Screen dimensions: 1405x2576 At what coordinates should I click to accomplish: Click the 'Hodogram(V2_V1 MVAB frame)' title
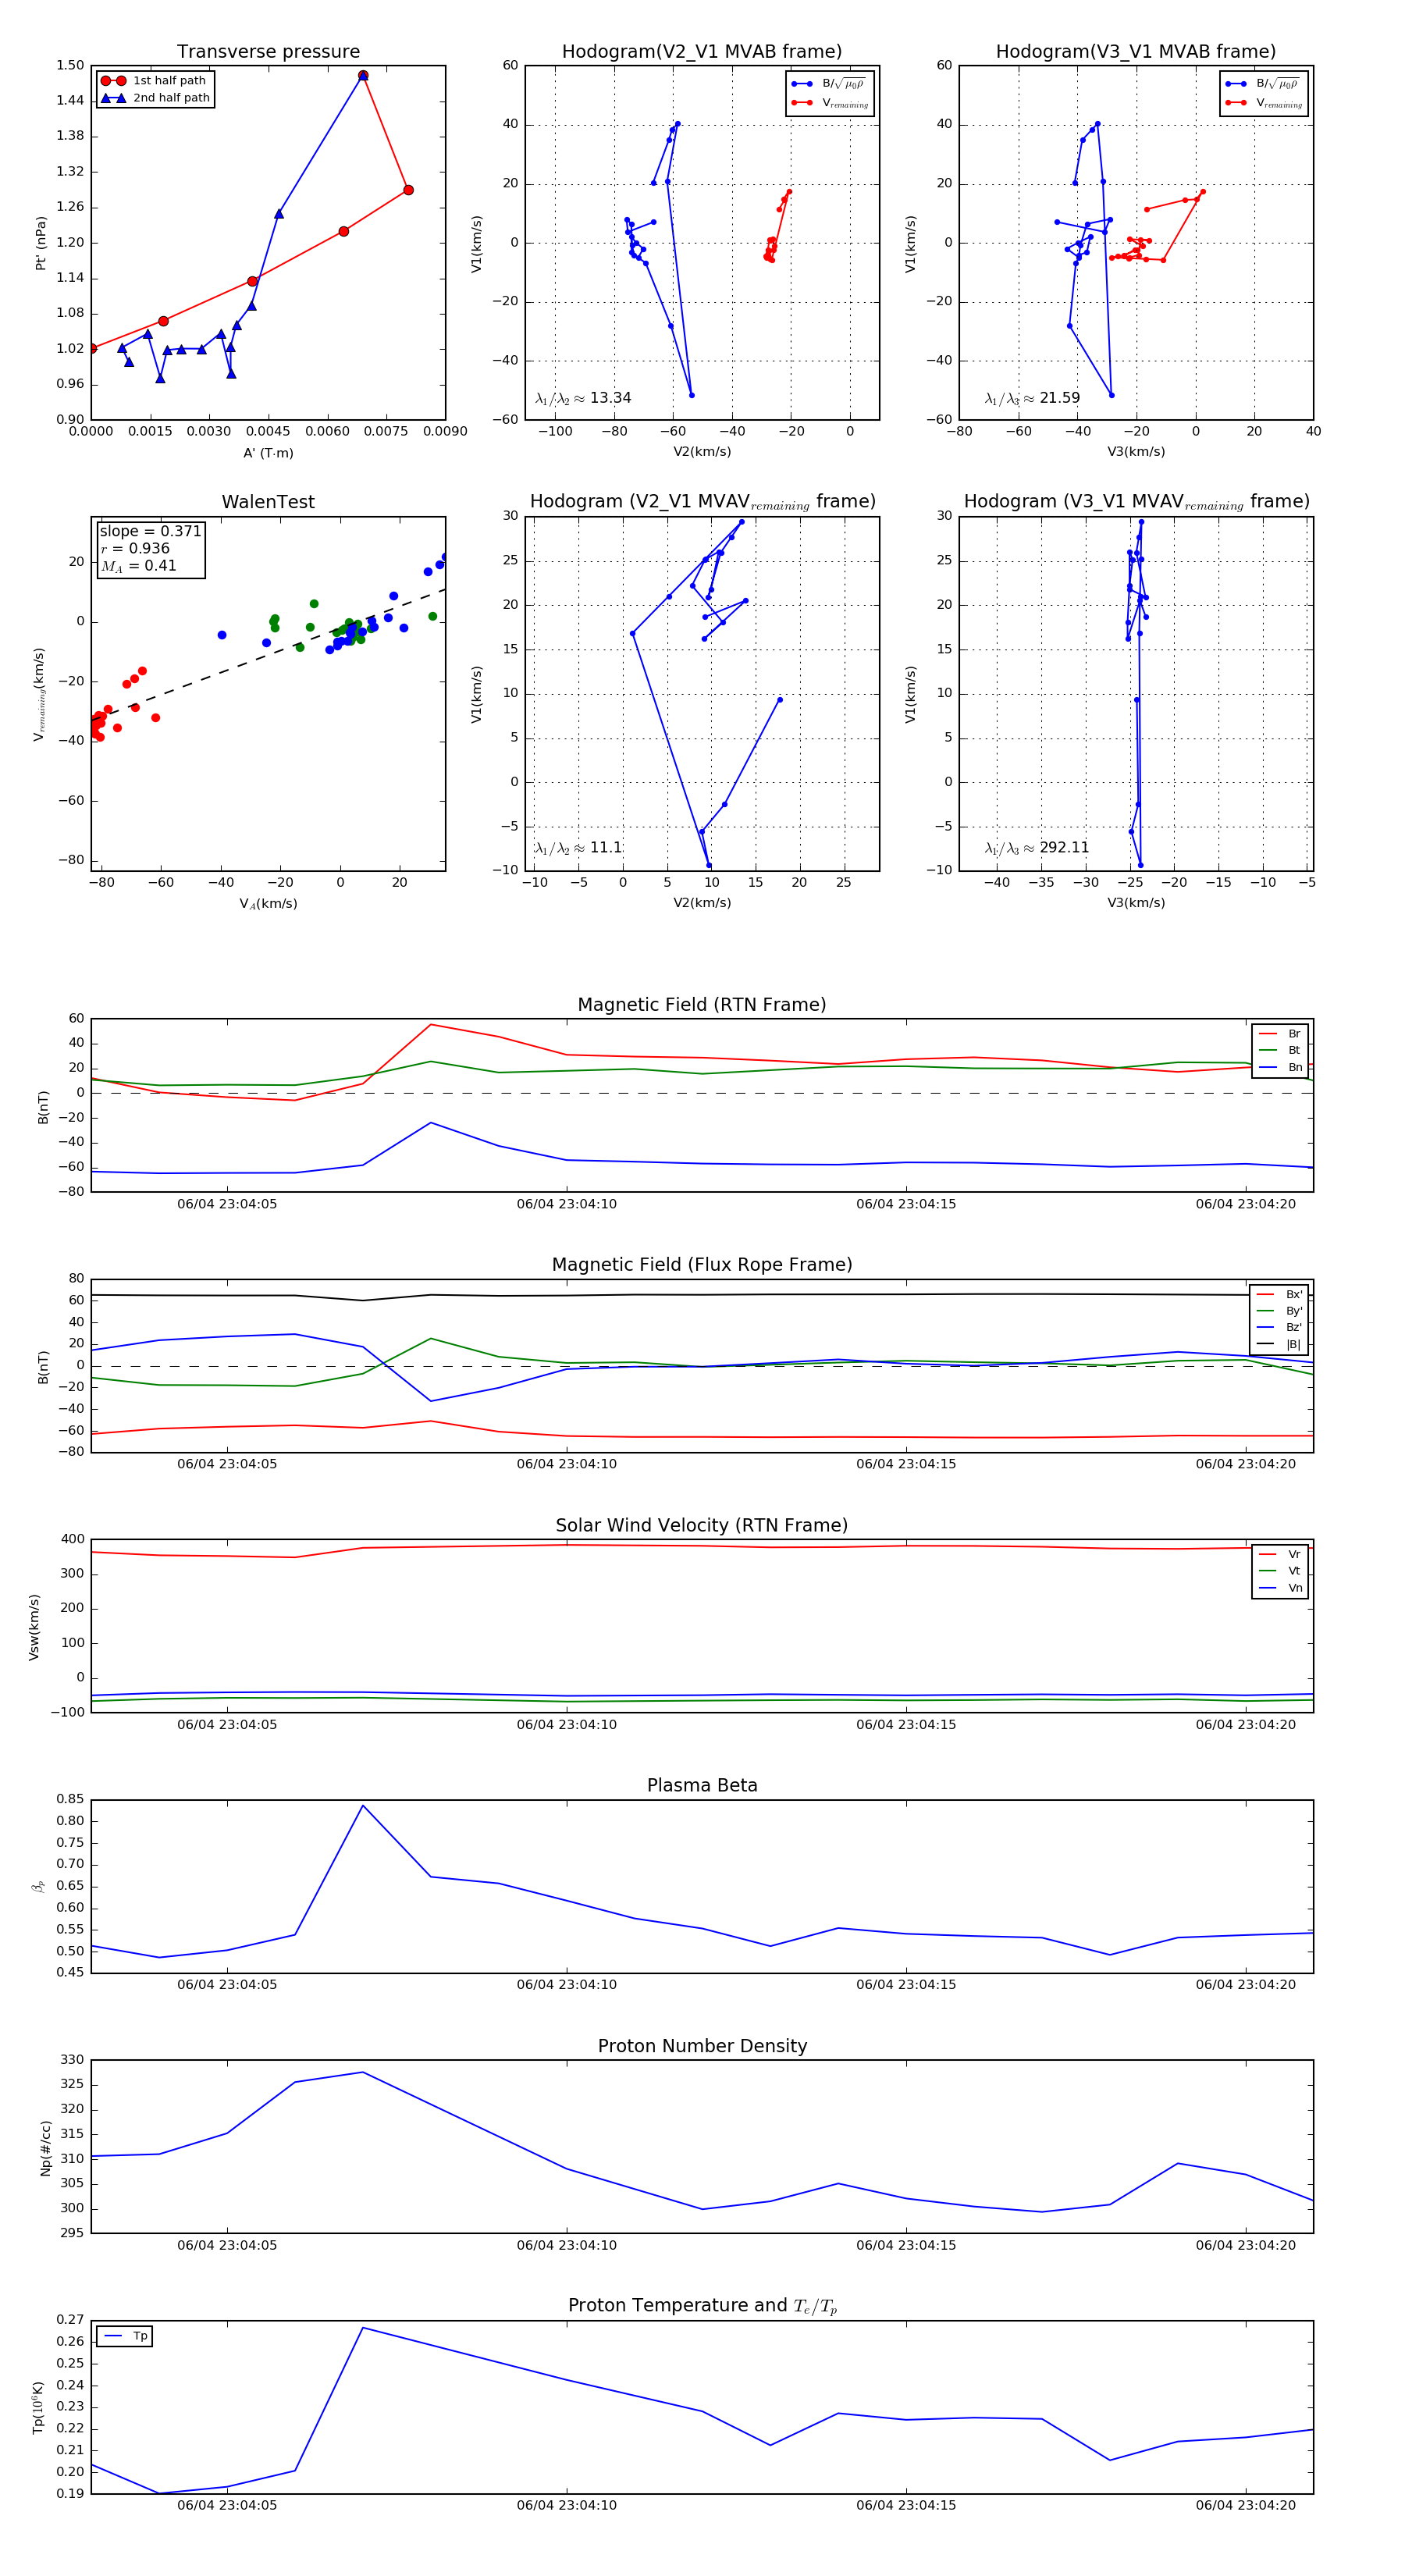click(x=702, y=52)
